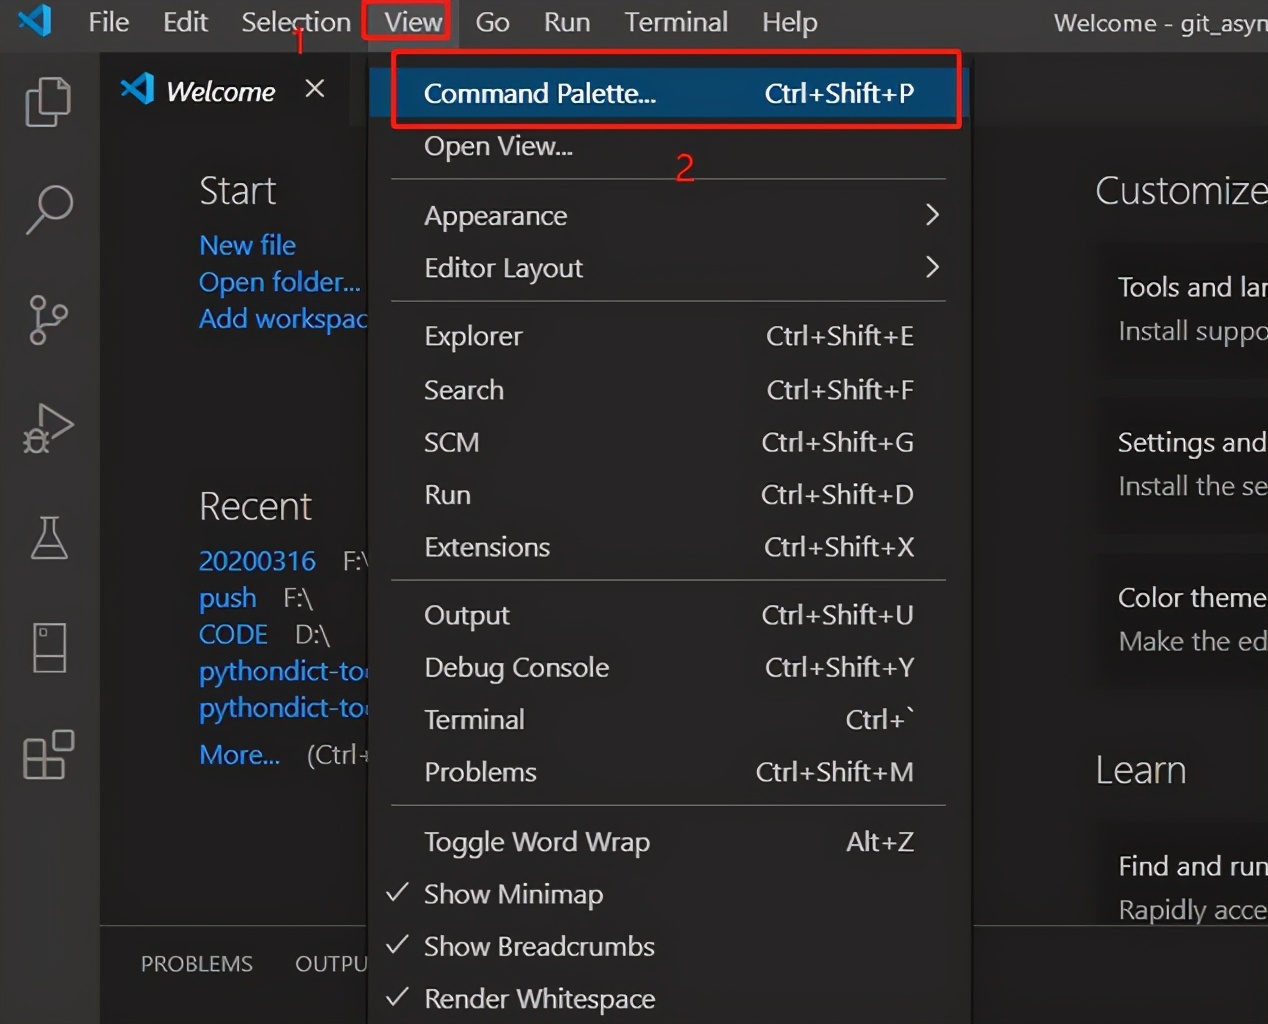Open the Extensions view icon
1268x1024 pixels.
click(x=47, y=757)
